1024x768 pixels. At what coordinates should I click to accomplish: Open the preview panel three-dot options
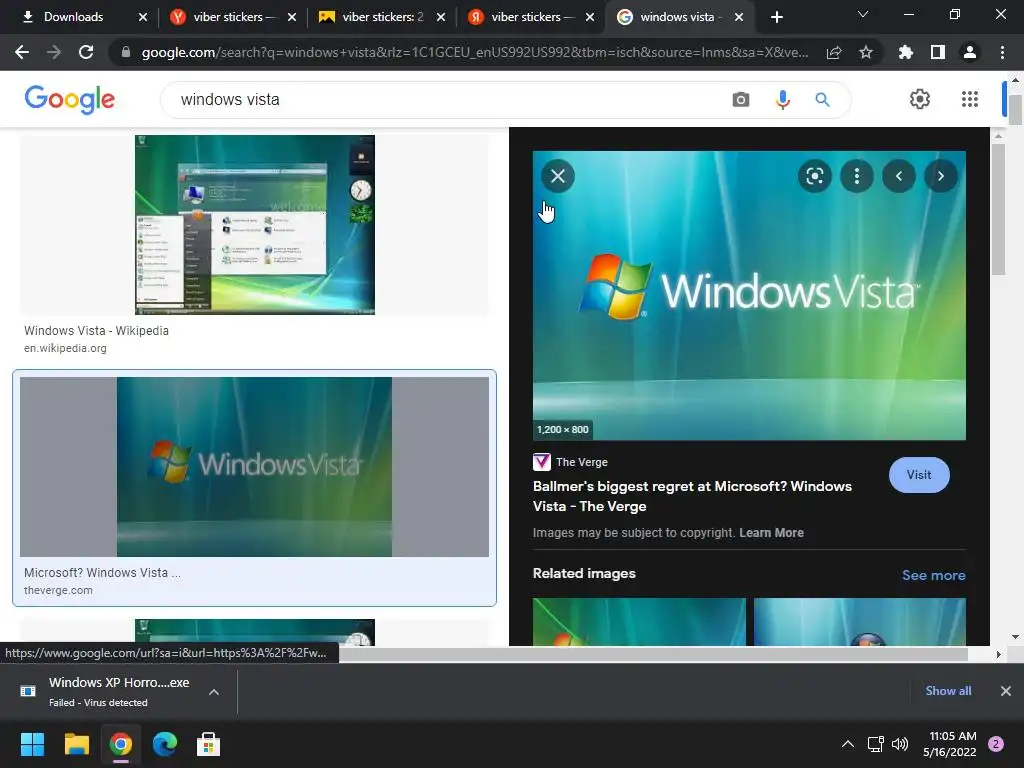pos(857,176)
